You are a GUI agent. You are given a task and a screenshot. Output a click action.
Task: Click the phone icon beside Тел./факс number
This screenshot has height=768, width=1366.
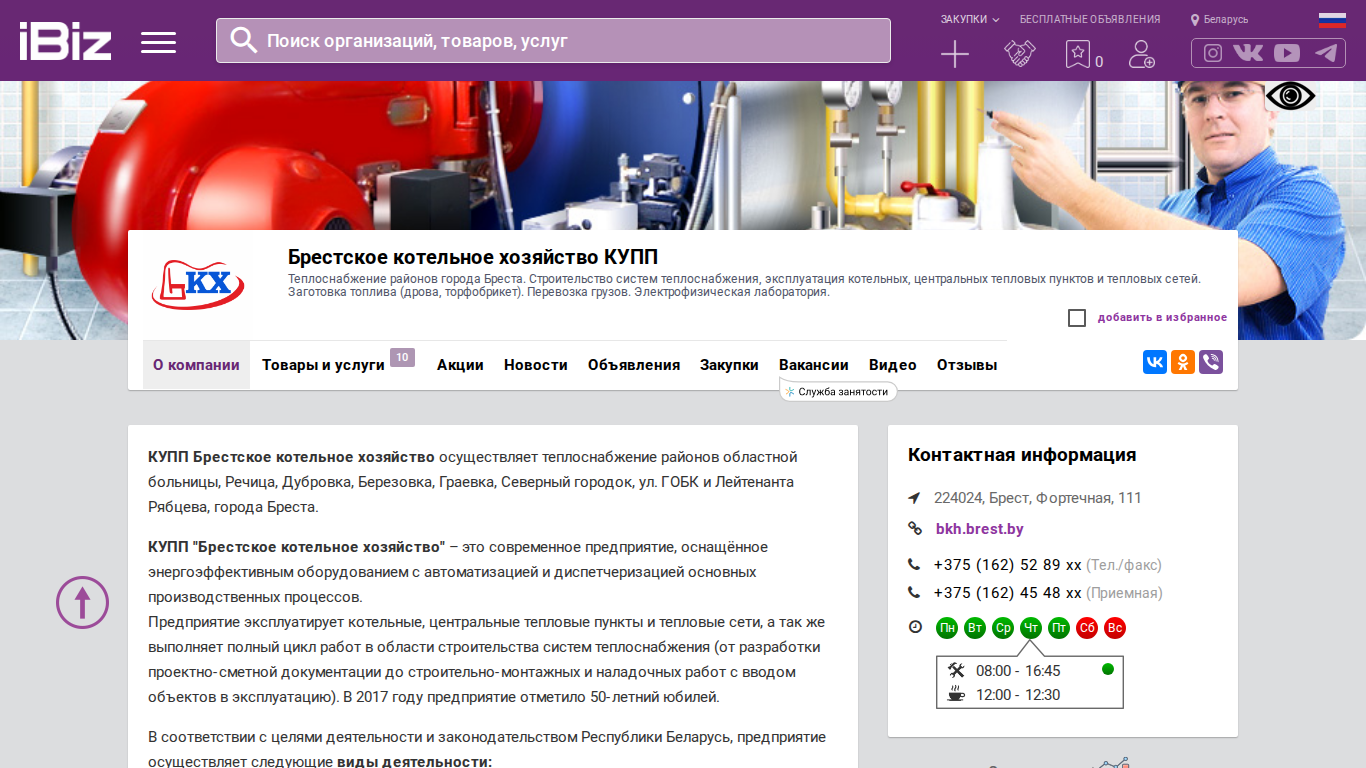point(914,565)
